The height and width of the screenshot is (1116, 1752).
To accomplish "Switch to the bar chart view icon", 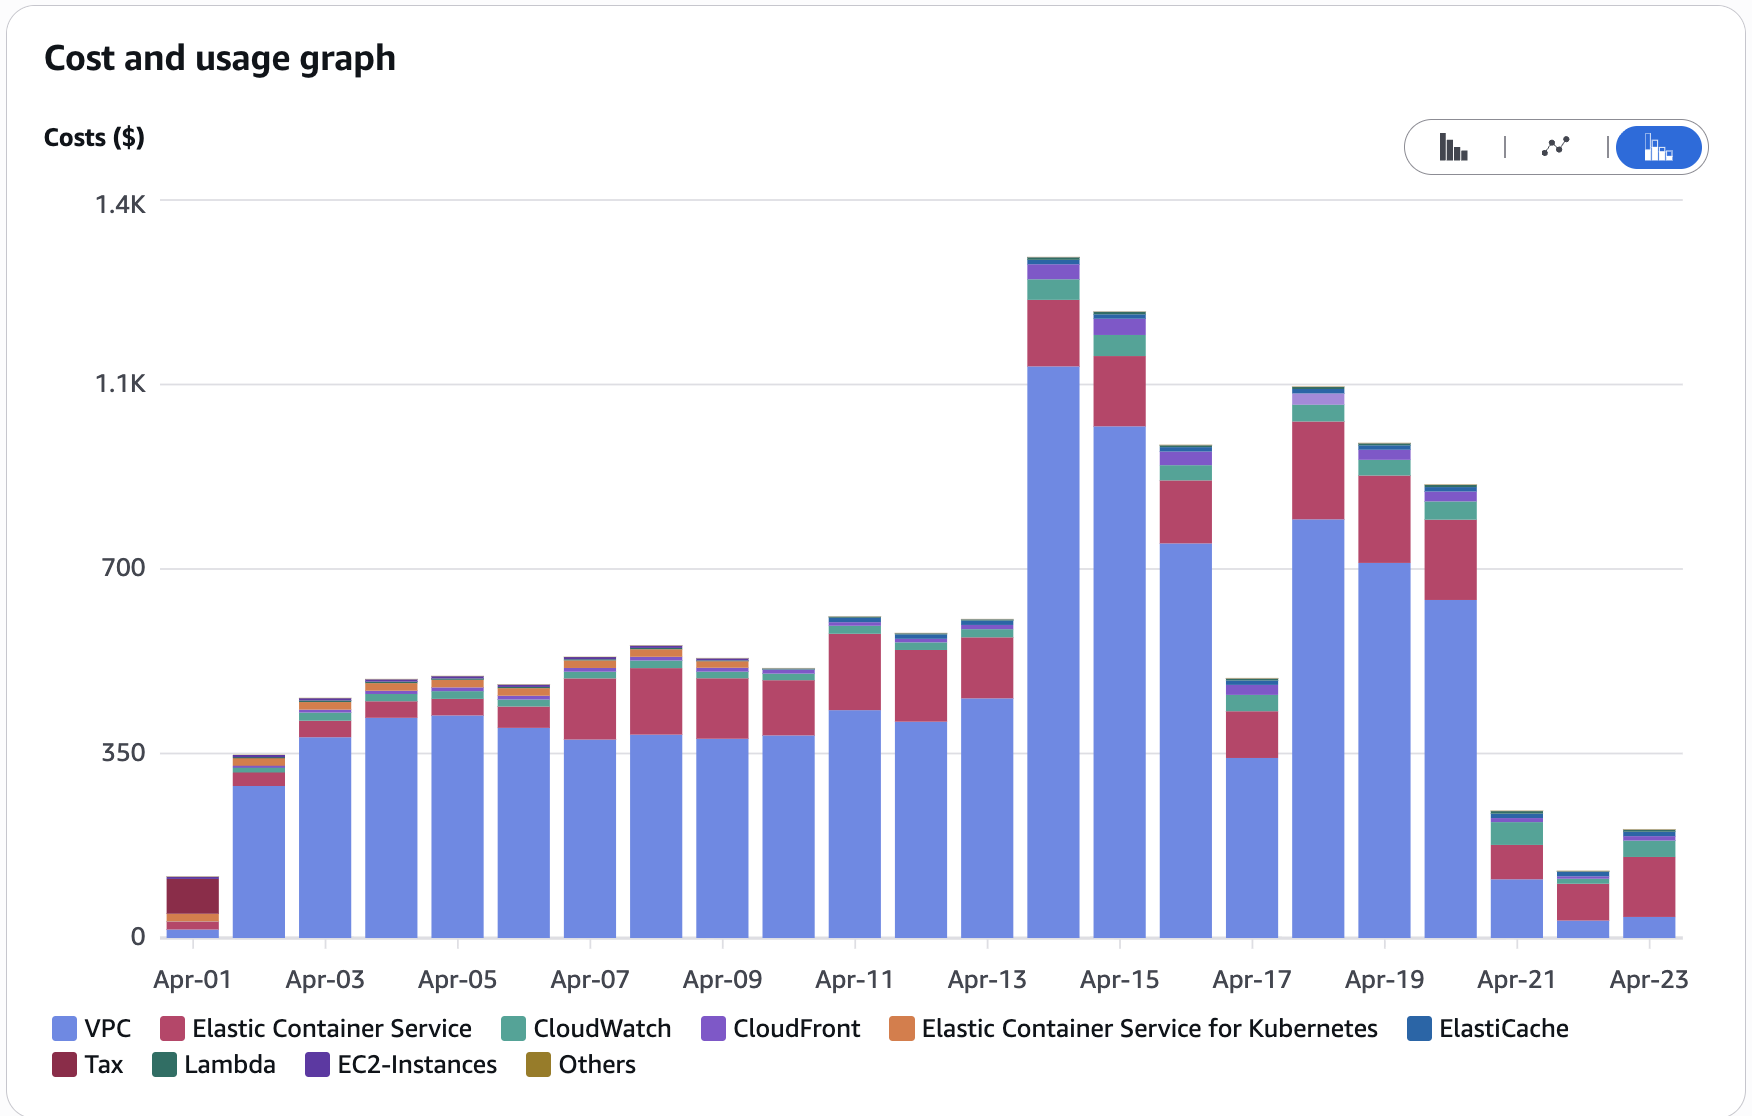I will (1453, 147).
